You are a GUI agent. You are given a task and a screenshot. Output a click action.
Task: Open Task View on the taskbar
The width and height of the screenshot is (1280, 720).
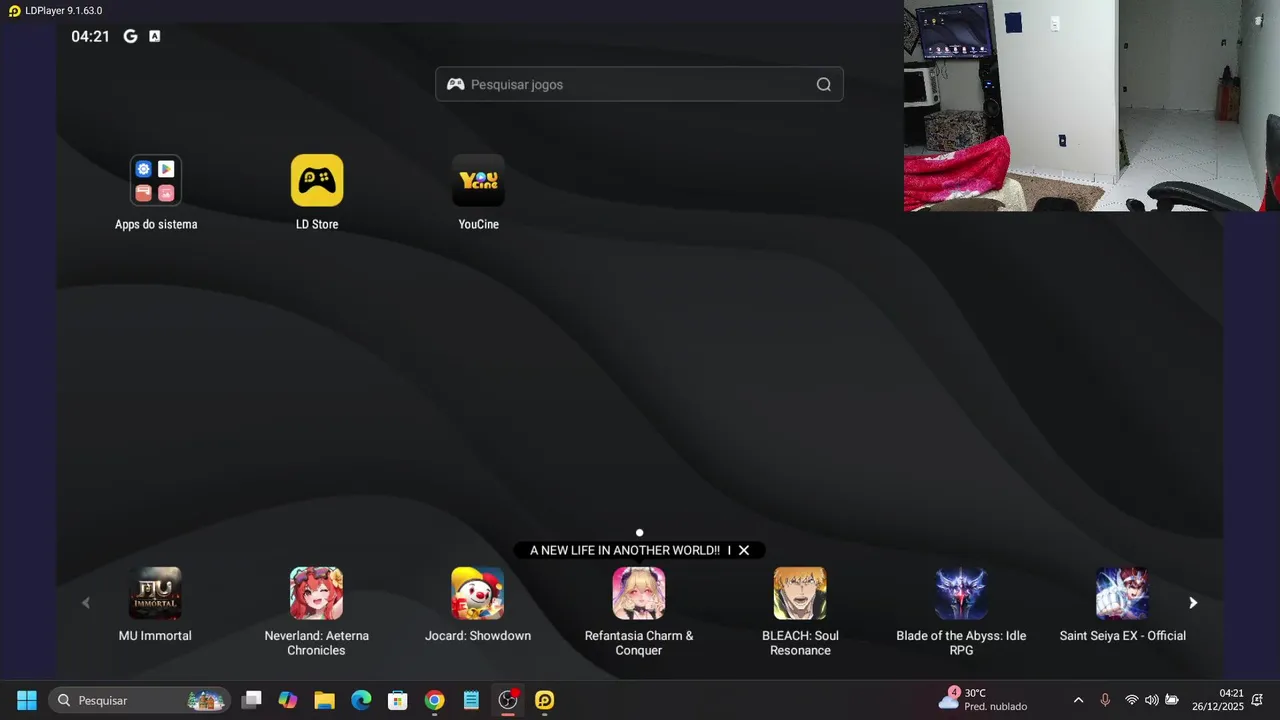251,700
